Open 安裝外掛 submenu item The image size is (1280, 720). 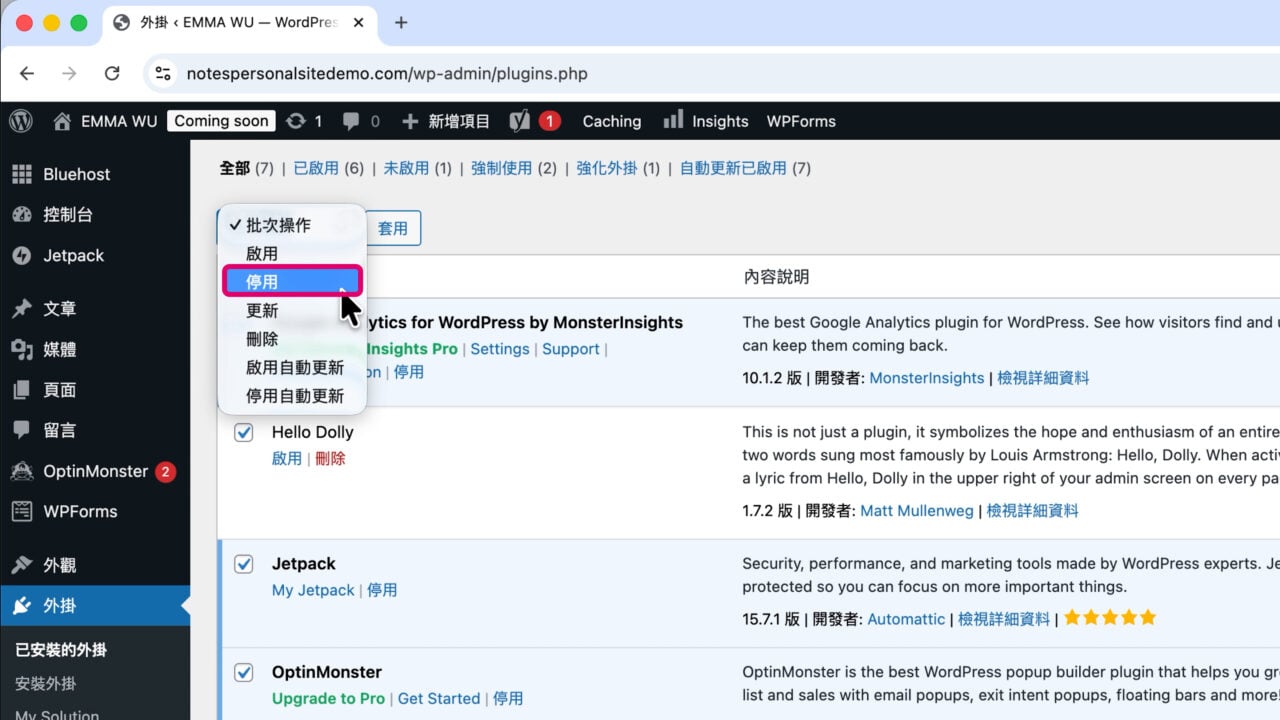click(x=46, y=684)
